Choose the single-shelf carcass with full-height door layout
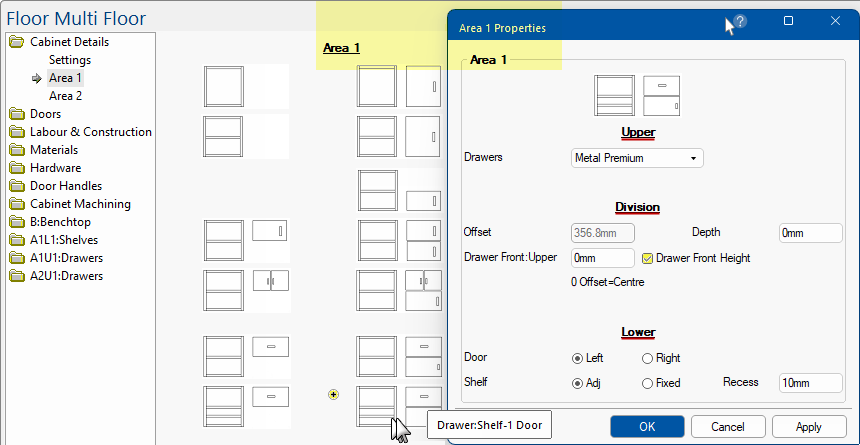860x445 pixels. pos(399,136)
